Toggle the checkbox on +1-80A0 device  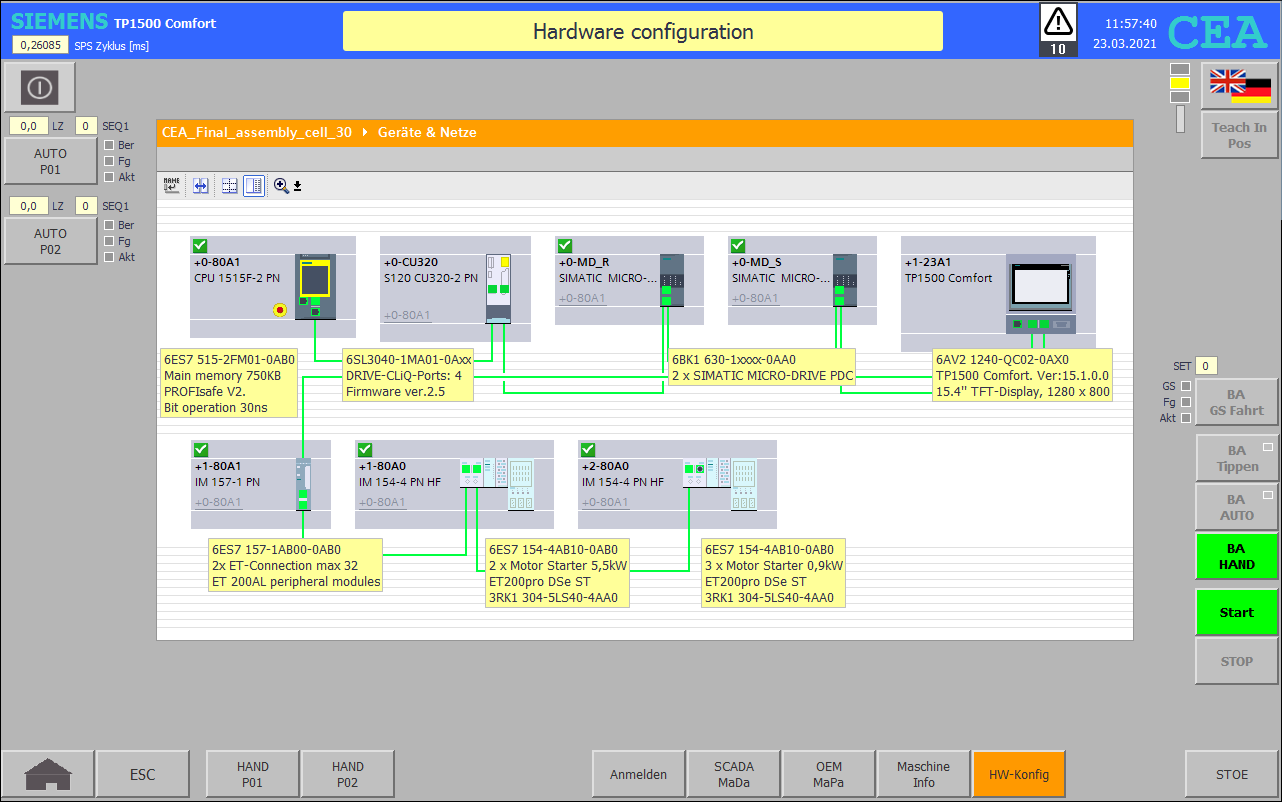point(365,450)
